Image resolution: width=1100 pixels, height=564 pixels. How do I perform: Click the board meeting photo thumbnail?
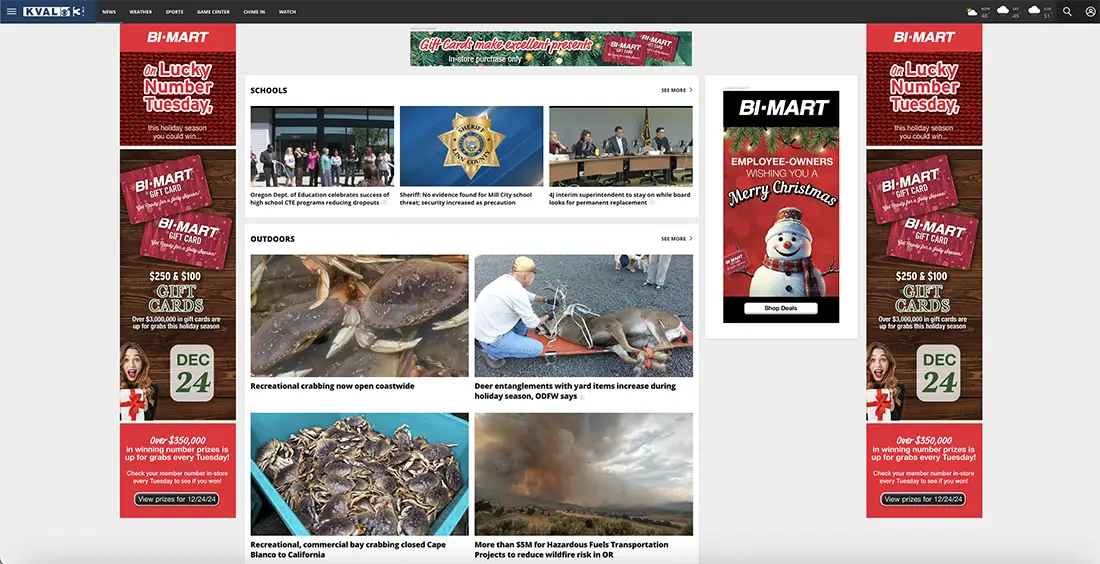click(x=621, y=146)
